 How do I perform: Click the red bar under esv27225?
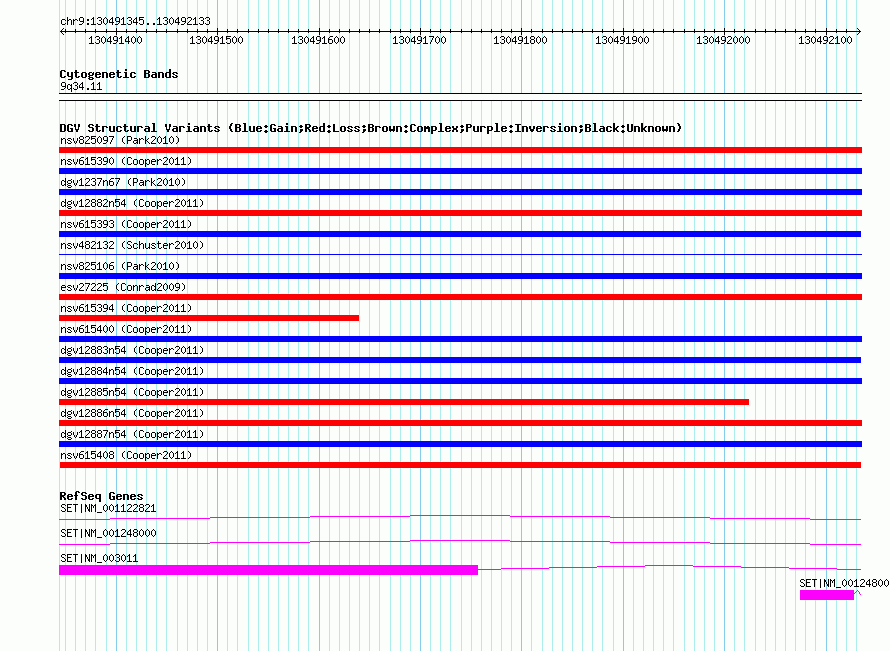[460, 297]
